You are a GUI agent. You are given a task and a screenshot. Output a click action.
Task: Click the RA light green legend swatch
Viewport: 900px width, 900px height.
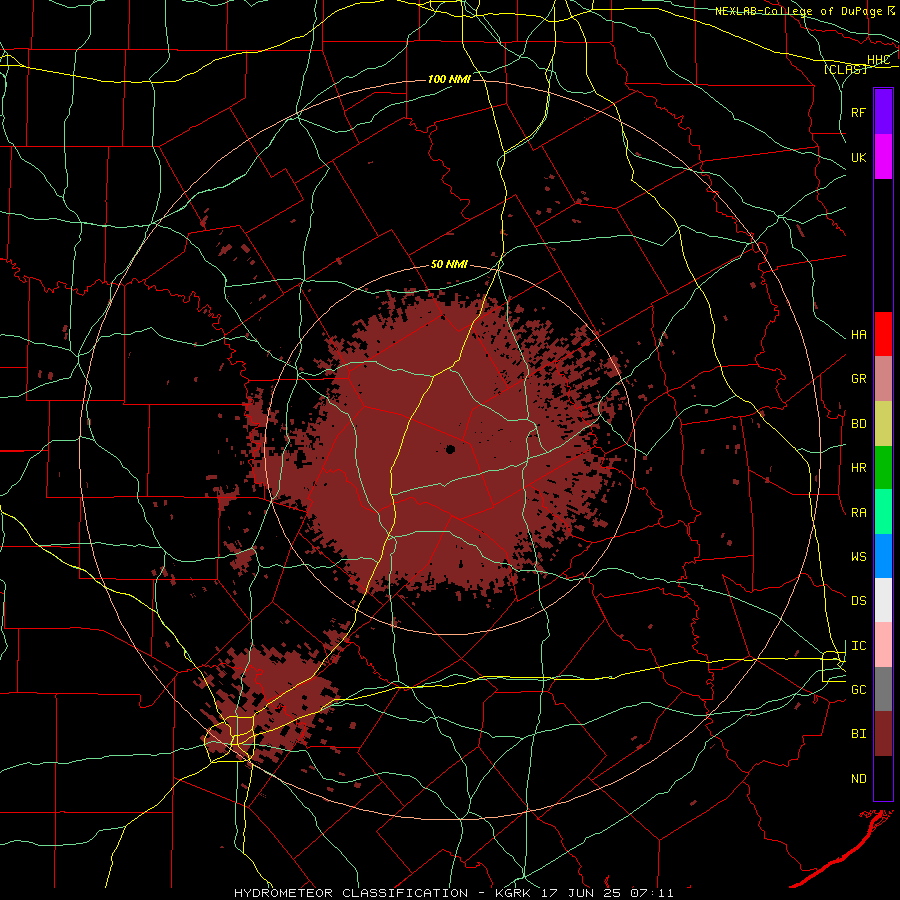coord(883,512)
